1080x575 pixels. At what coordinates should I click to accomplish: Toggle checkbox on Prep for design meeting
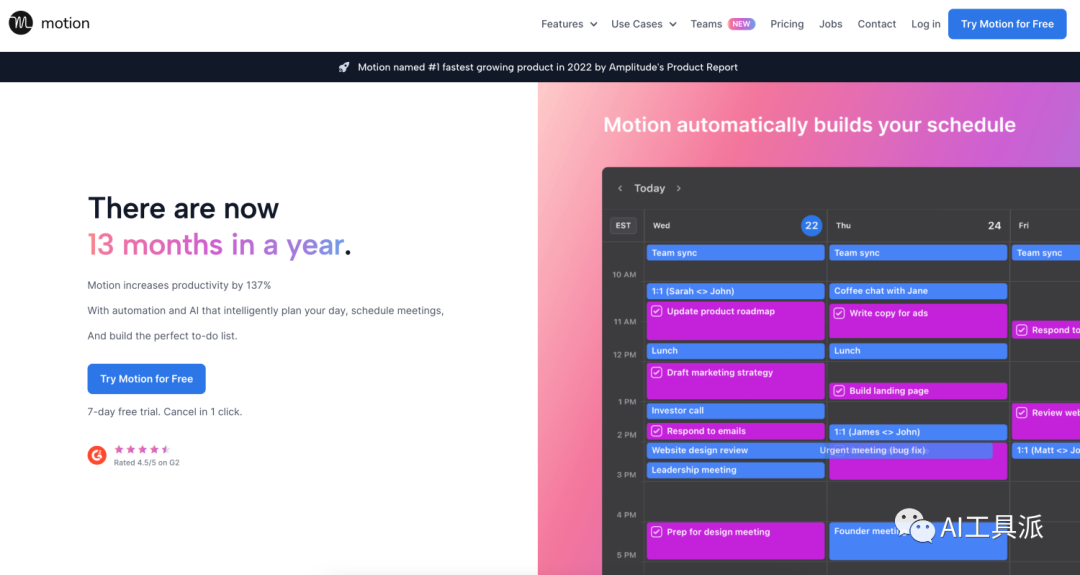pyautogui.click(x=656, y=532)
